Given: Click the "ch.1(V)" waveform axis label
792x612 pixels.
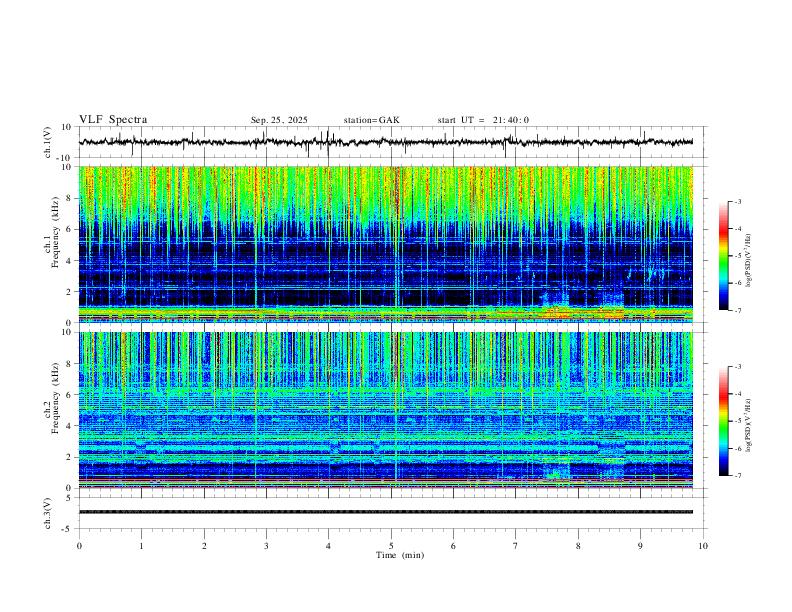Looking at the screenshot, I should (48, 142).
